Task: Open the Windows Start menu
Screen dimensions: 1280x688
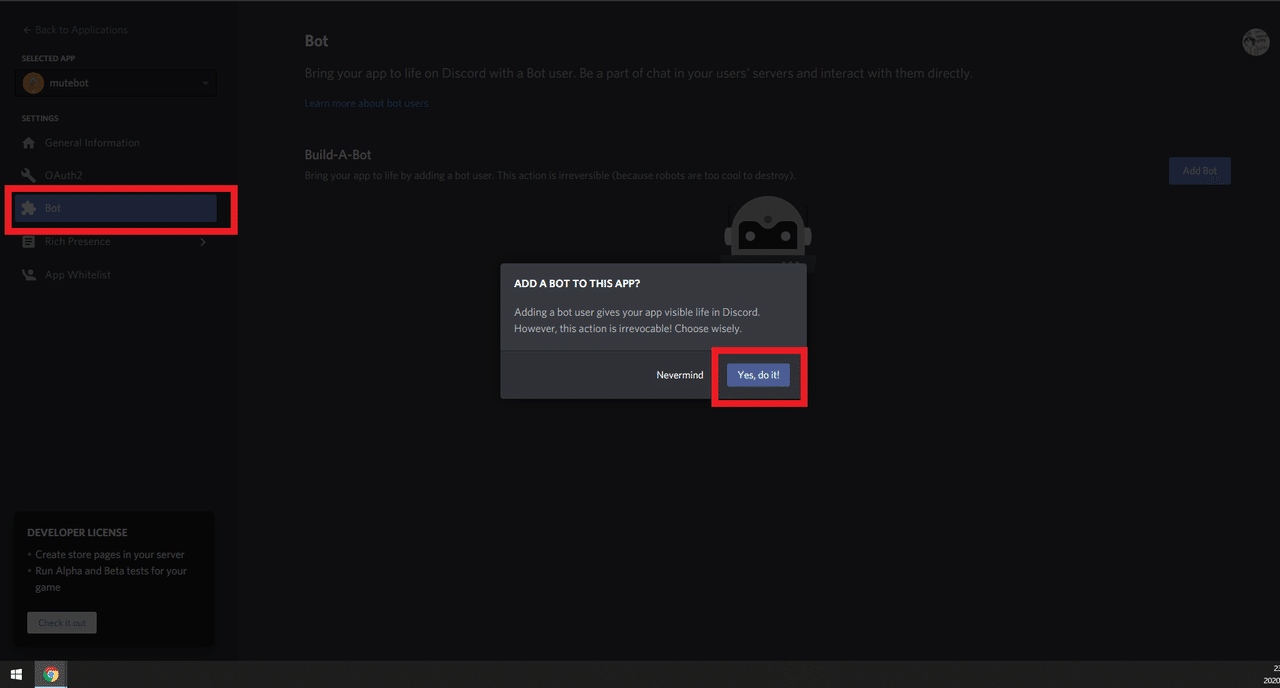Action: (x=16, y=675)
